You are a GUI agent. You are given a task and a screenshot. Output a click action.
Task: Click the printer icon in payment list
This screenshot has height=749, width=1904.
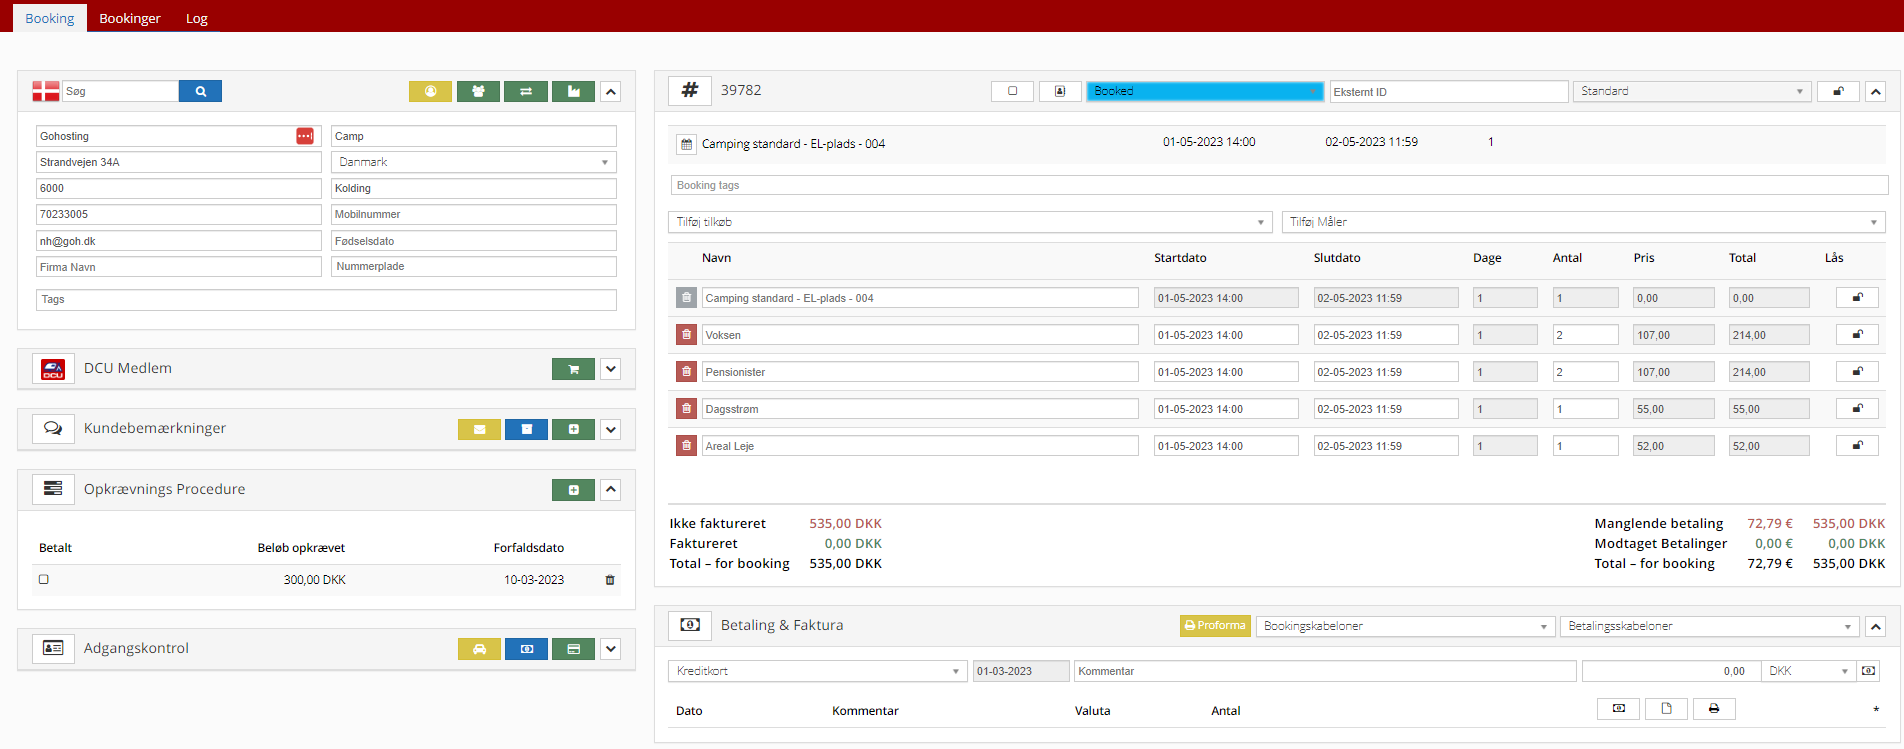click(1714, 709)
